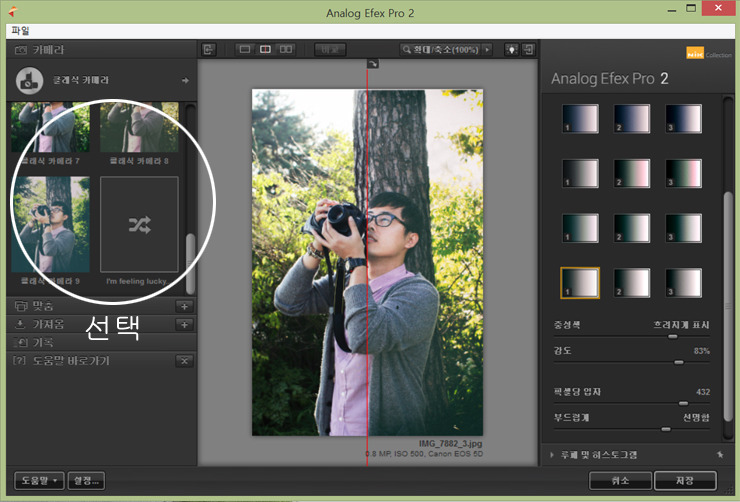
Task: Open the 도움말 바로가기 quick help section
Action: 92,361
